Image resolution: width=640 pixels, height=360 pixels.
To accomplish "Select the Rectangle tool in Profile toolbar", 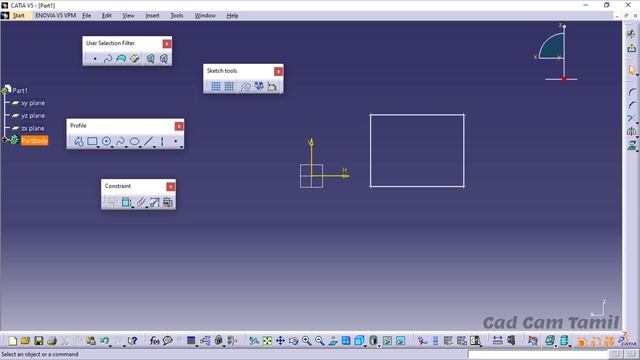I will [92, 141].
